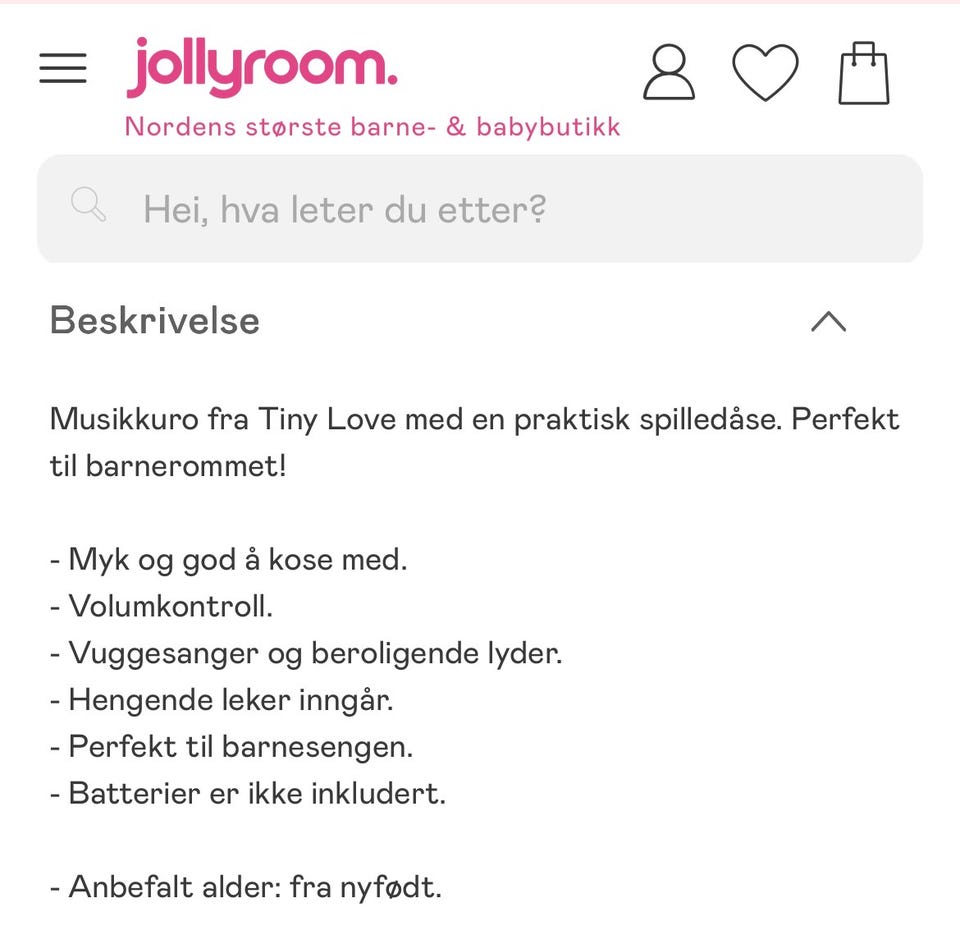Click the Hei, hva leter du etter placeholder

pos(344,209)
